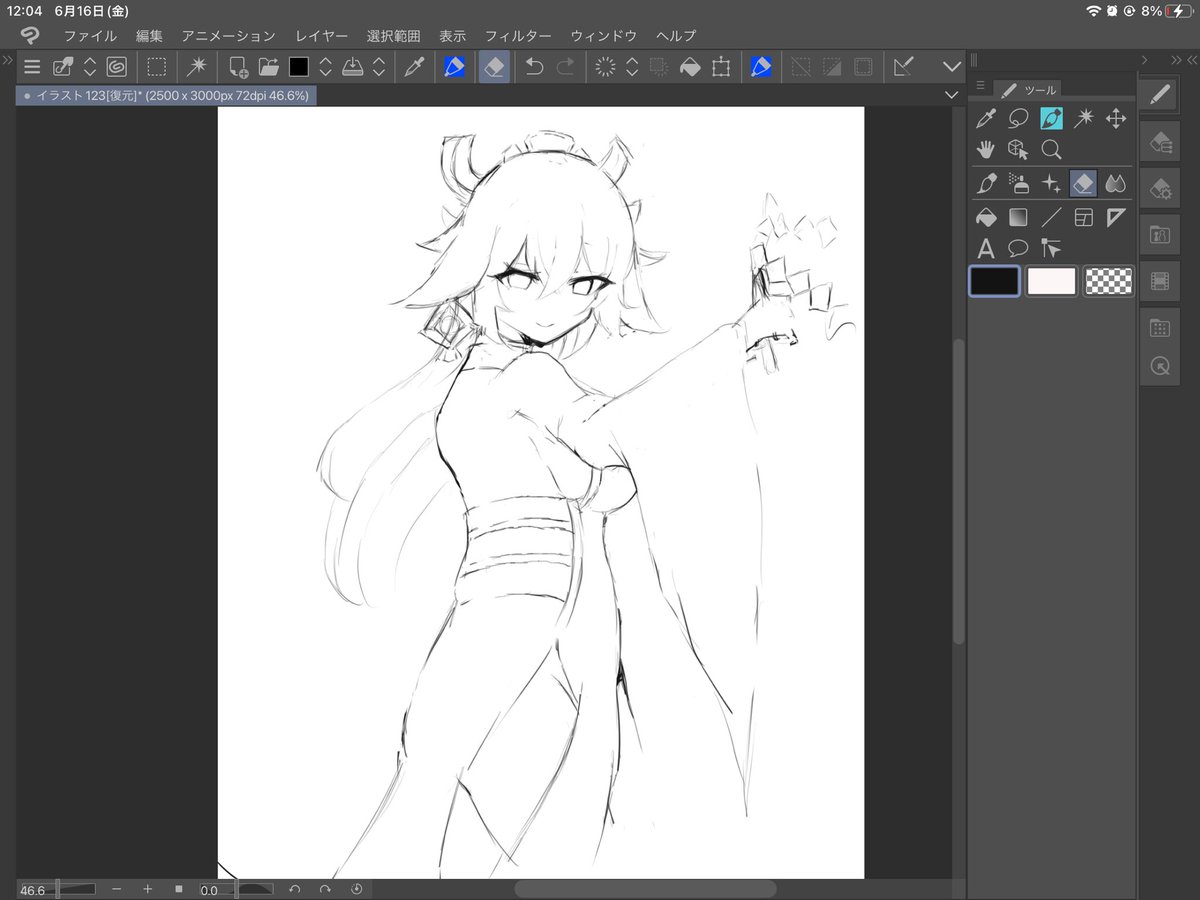Image resolution: width=1200 pixels, height=900 pixels.
Task: Select the Text tool
Action: point(986,248)
